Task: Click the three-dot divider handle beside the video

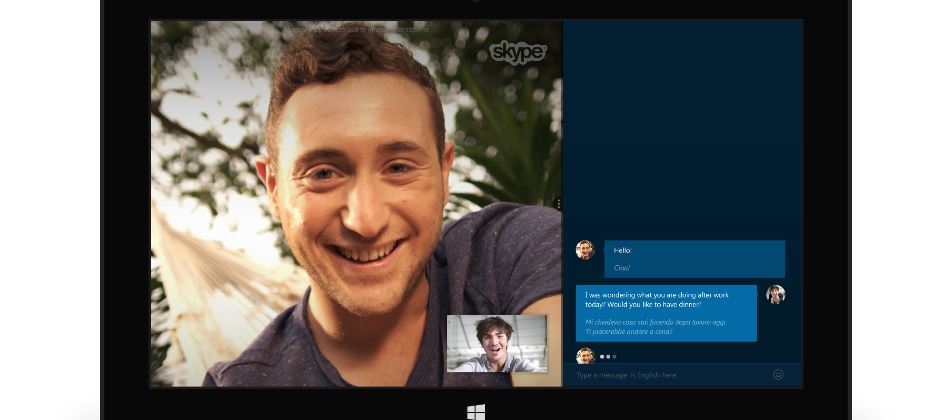Action: pyautogui.click(x=558, y=204)
